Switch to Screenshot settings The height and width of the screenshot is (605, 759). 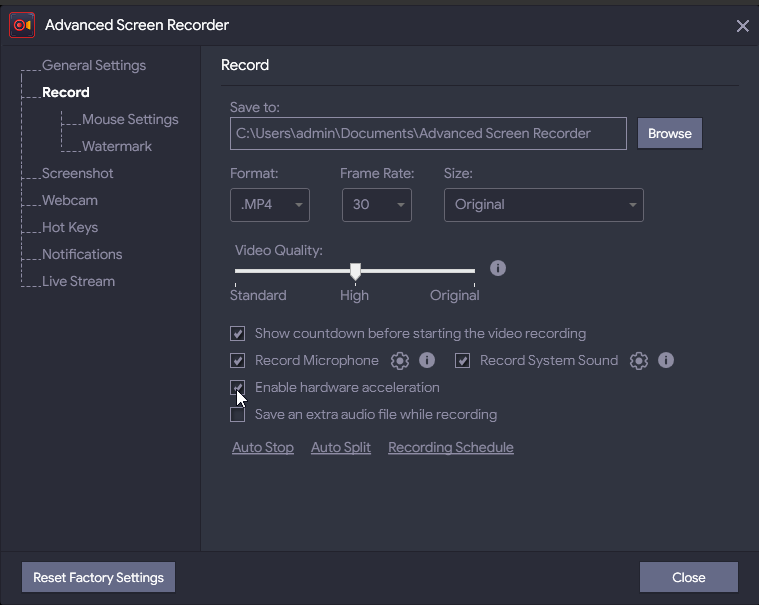(77, 173)
